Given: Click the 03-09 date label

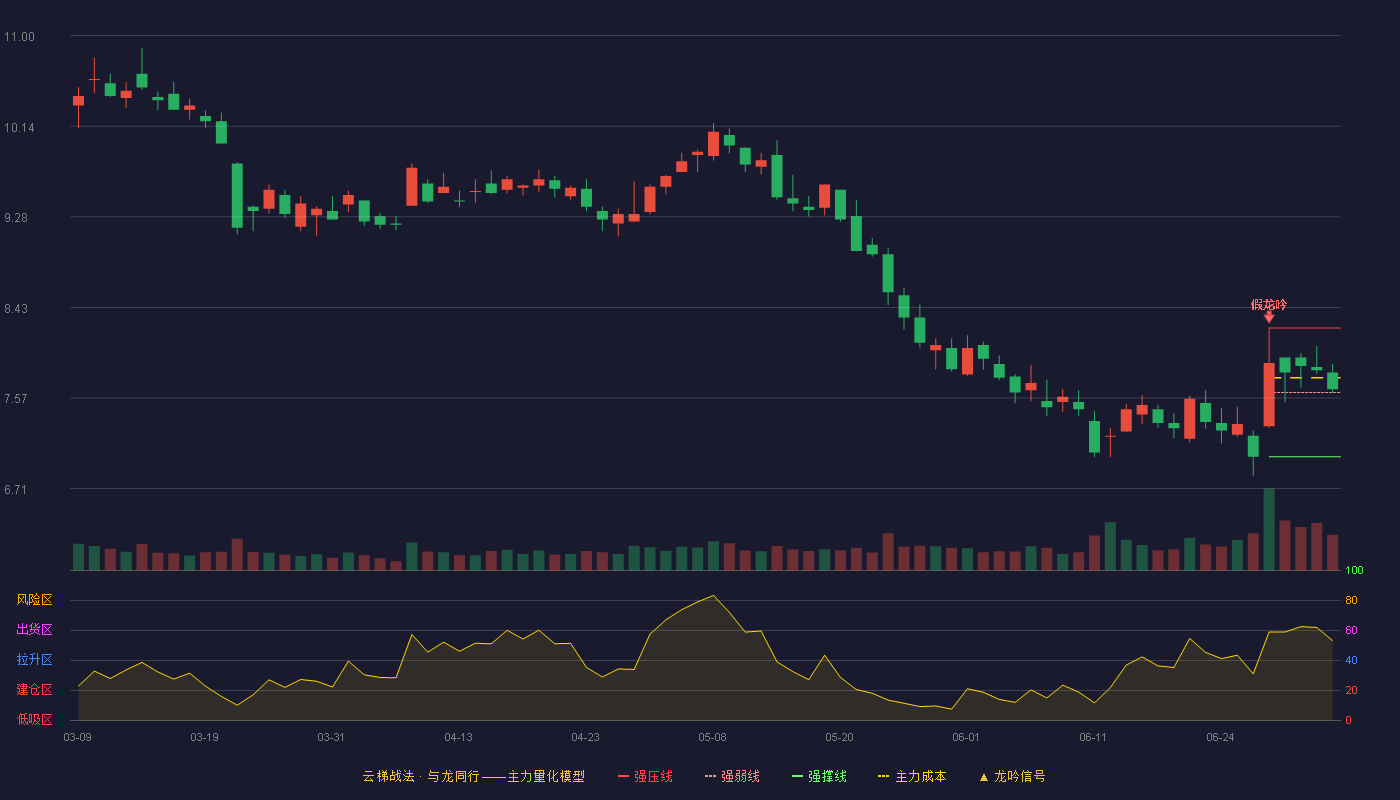Looking at the screenshot, I should pos(78,737).
